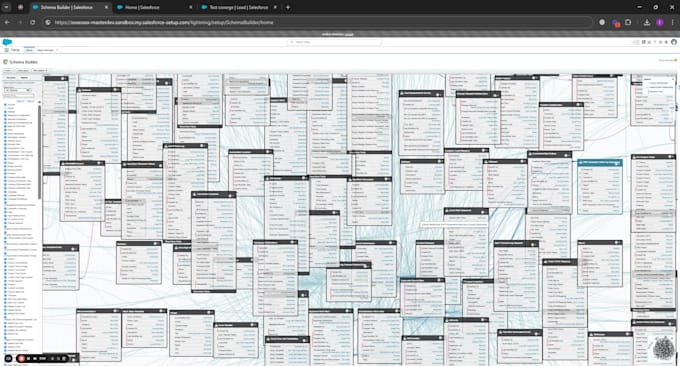Expand the Object Manager tab dropdown arrow

pos(57,50)
